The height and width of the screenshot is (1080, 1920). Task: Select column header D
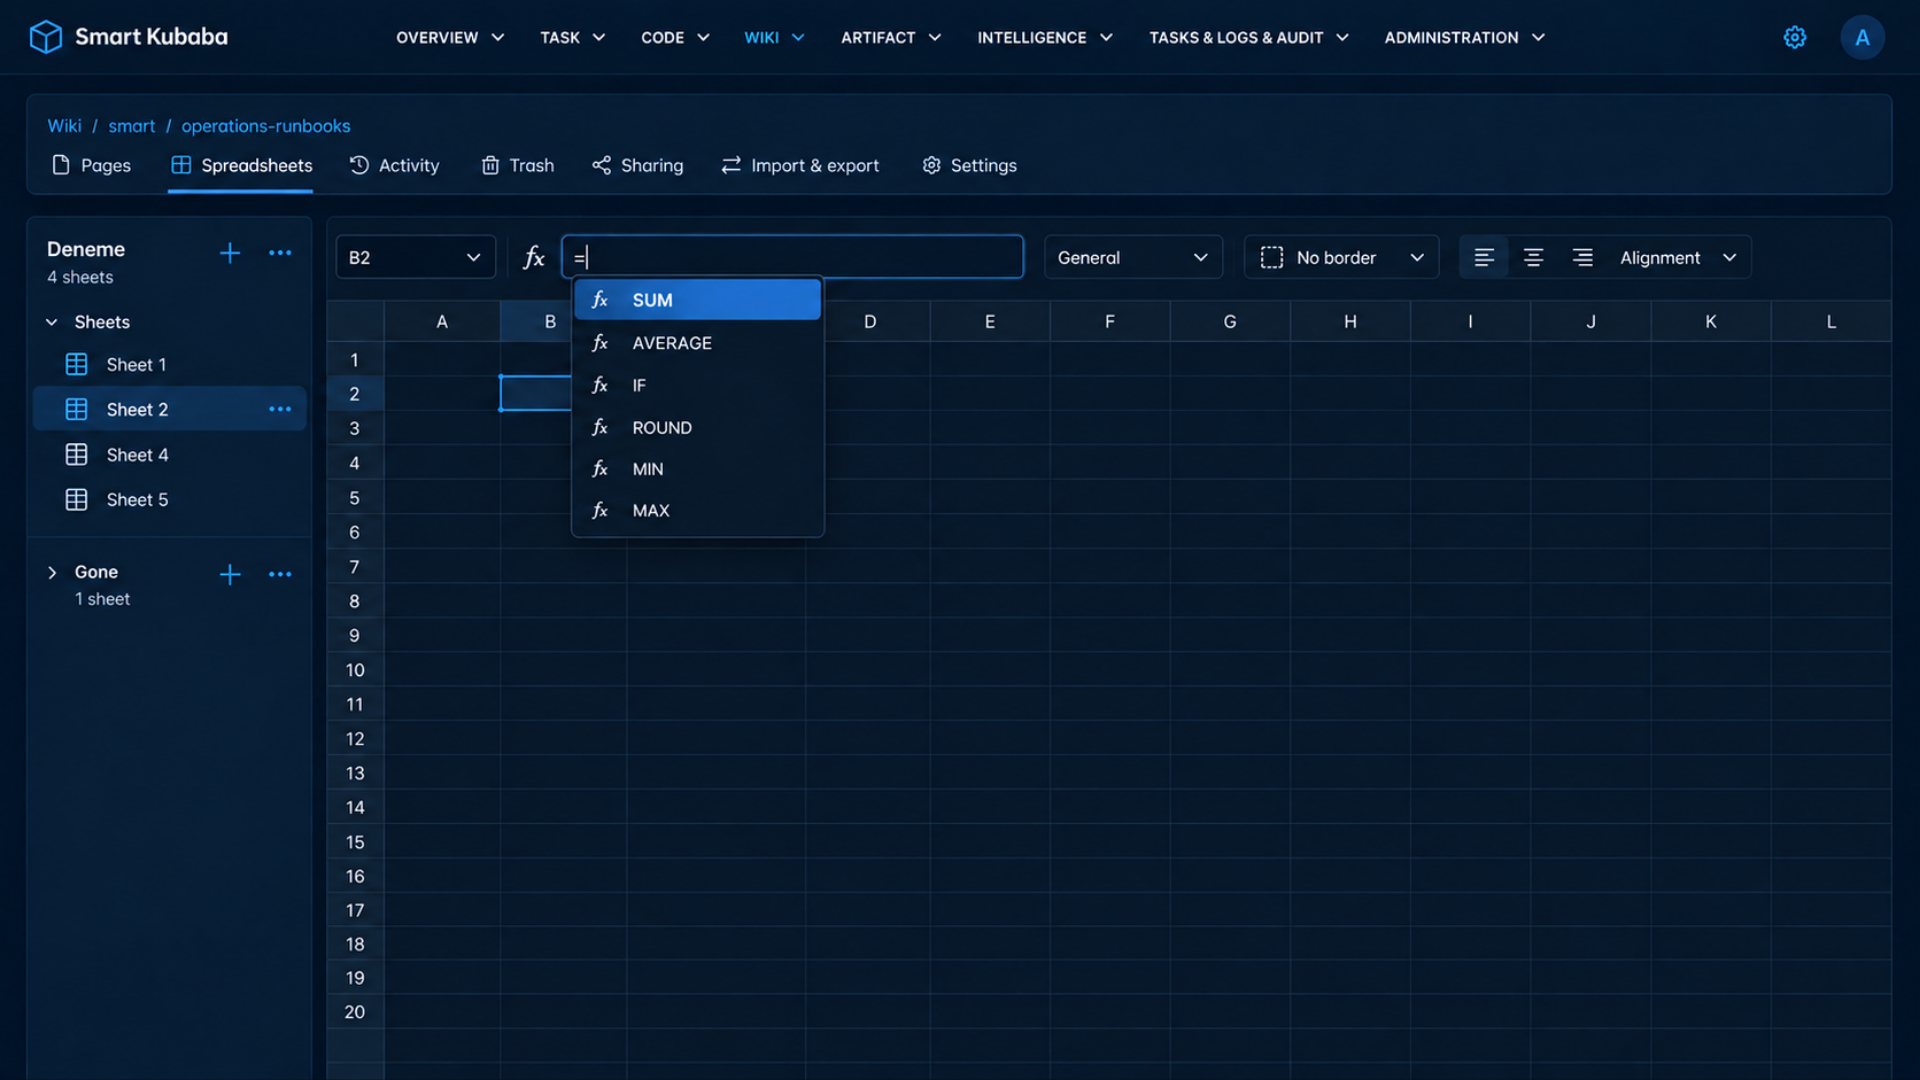869,322
